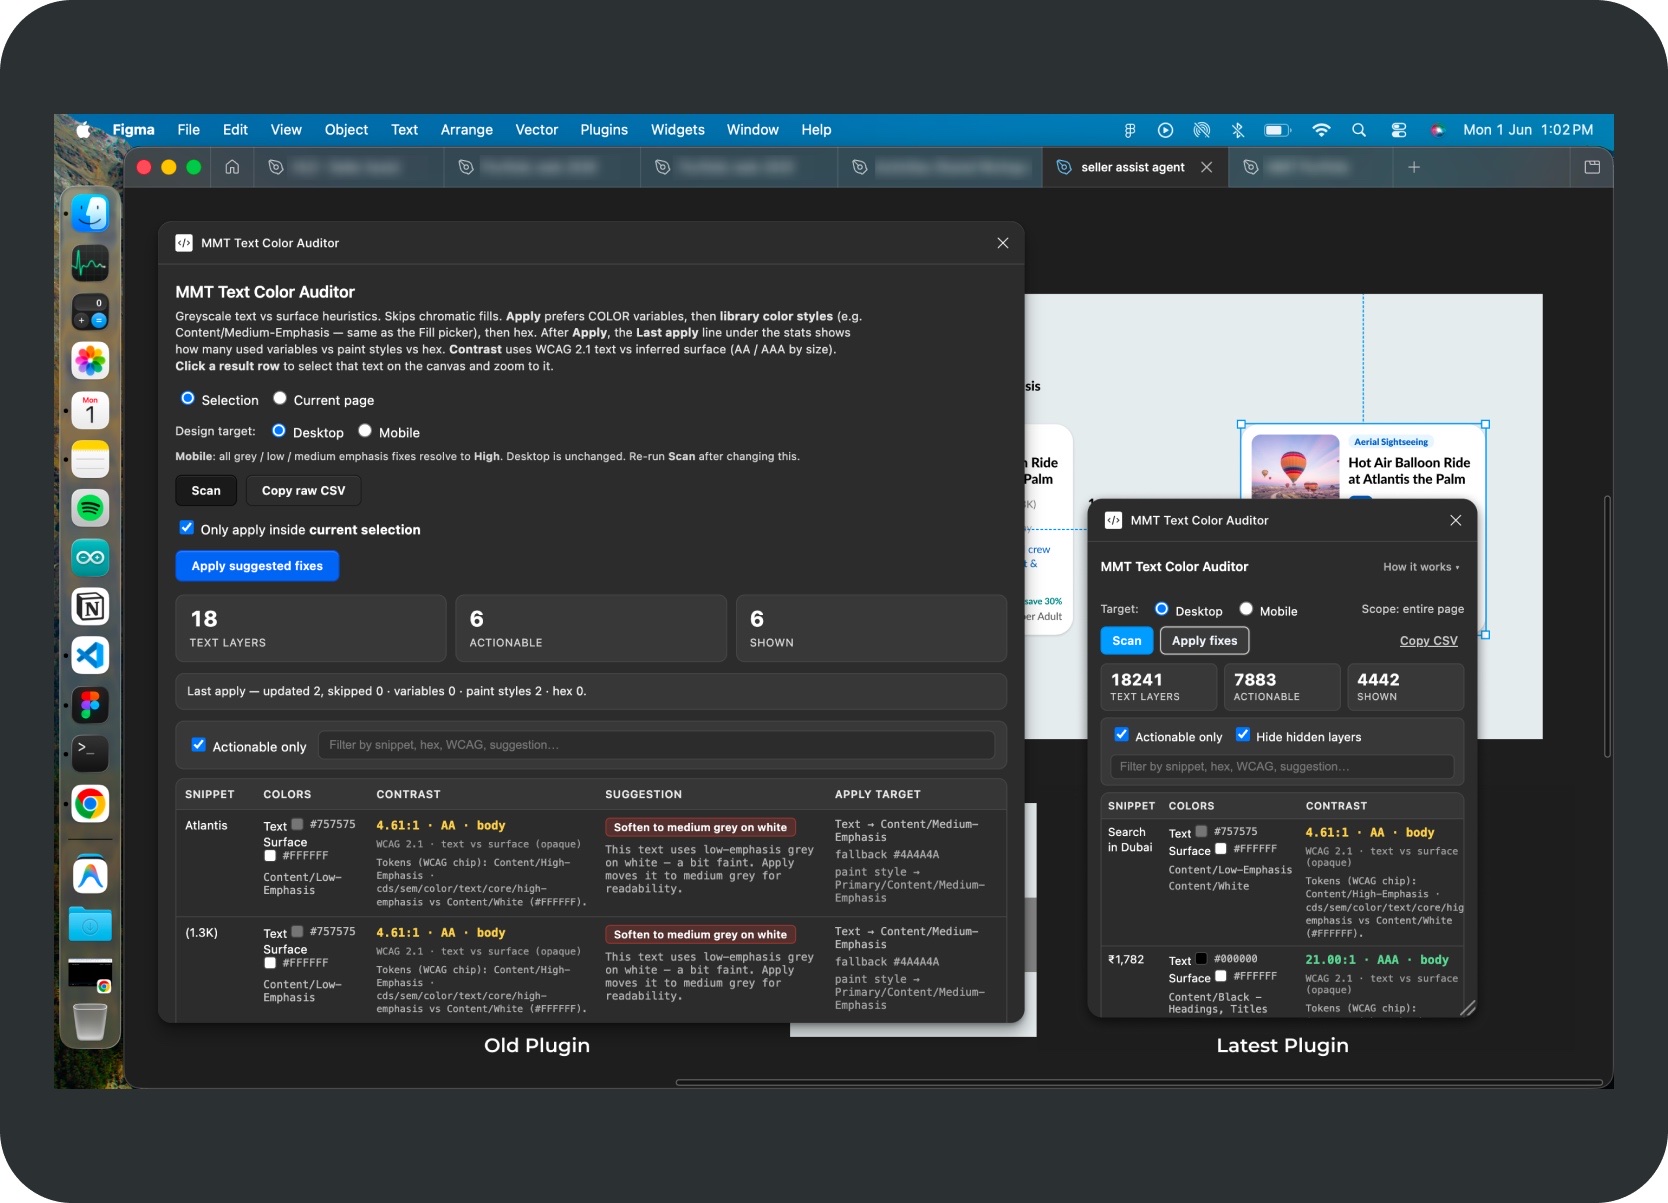Open the Trash in the dock

tap(90, 1021)
